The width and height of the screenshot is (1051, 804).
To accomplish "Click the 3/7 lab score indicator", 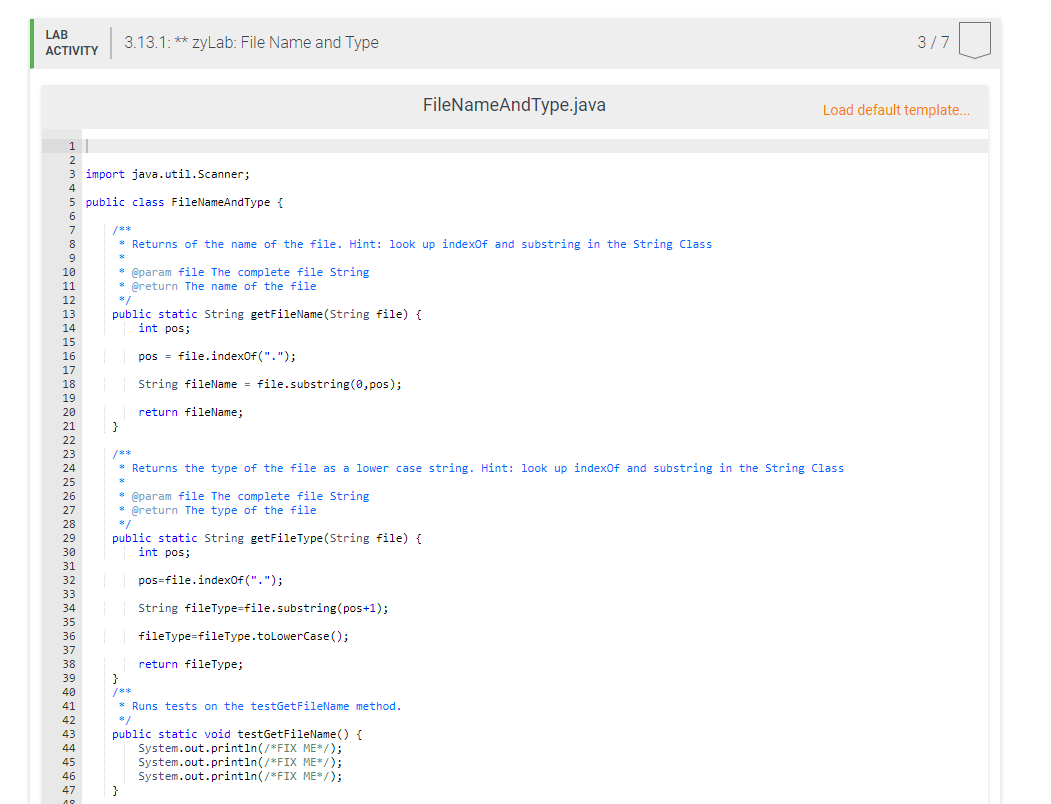I will (x=931, y=41).
